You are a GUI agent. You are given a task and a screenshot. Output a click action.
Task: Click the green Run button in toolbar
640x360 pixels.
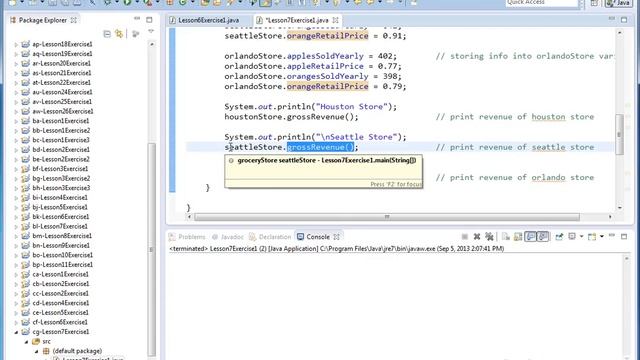tap(127, 2)
